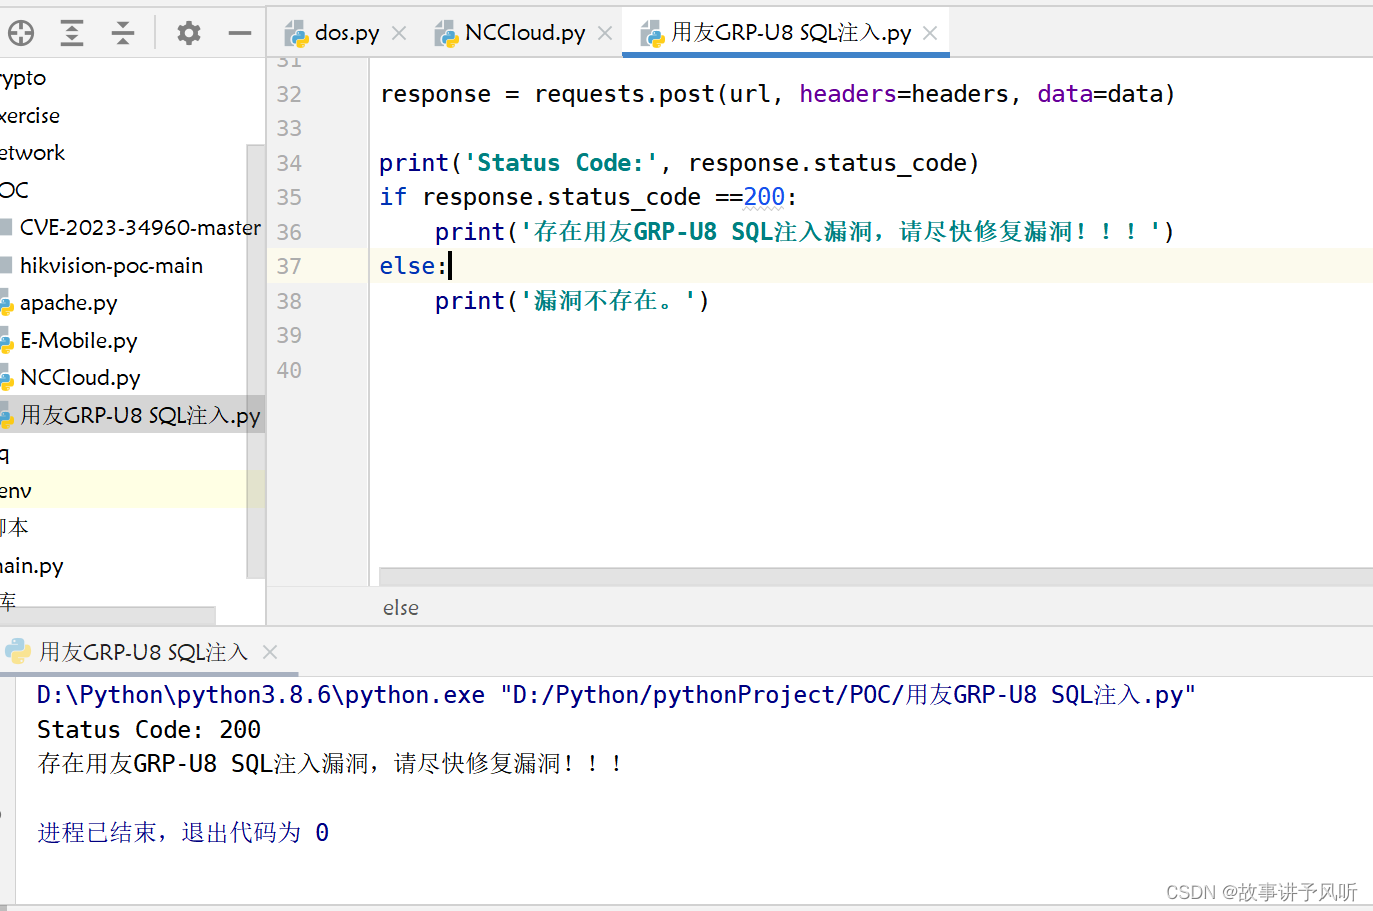Click line number 32 in the gutter

click(289, 94)
